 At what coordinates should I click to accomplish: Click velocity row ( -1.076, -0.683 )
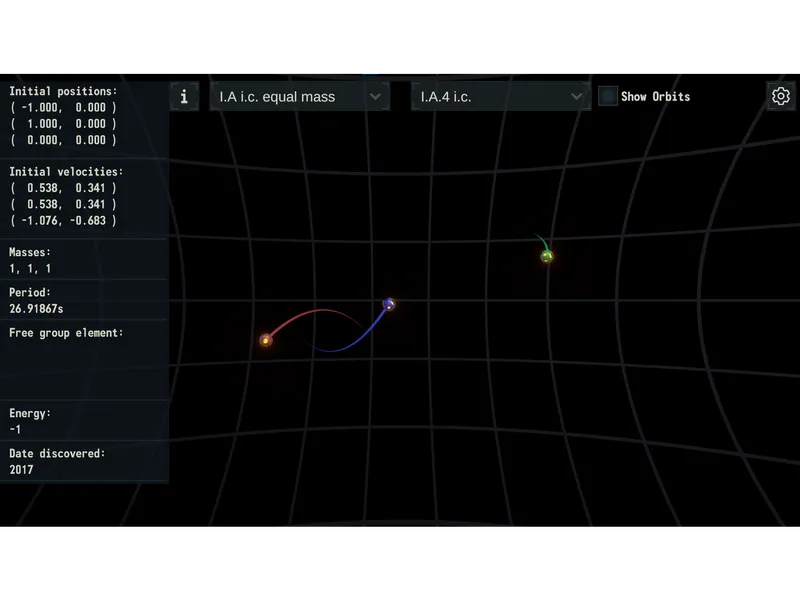click(x=63, y=220)
